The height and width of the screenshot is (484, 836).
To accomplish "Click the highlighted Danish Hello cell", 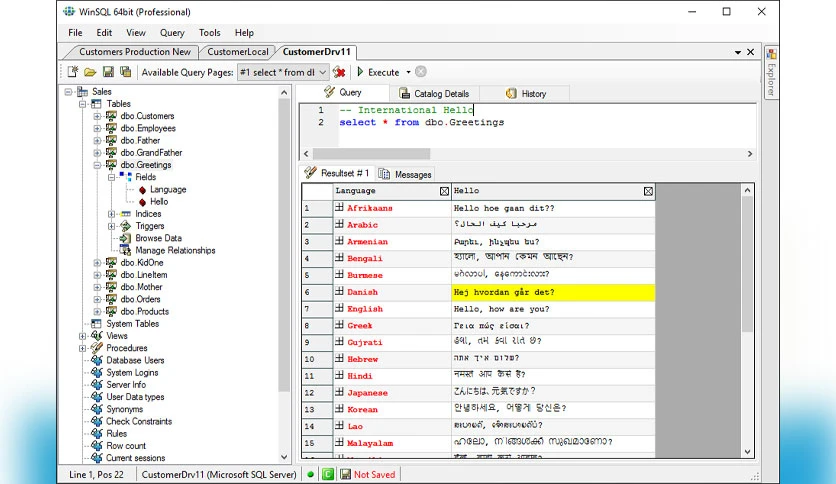I will click(x=553, y=292).
